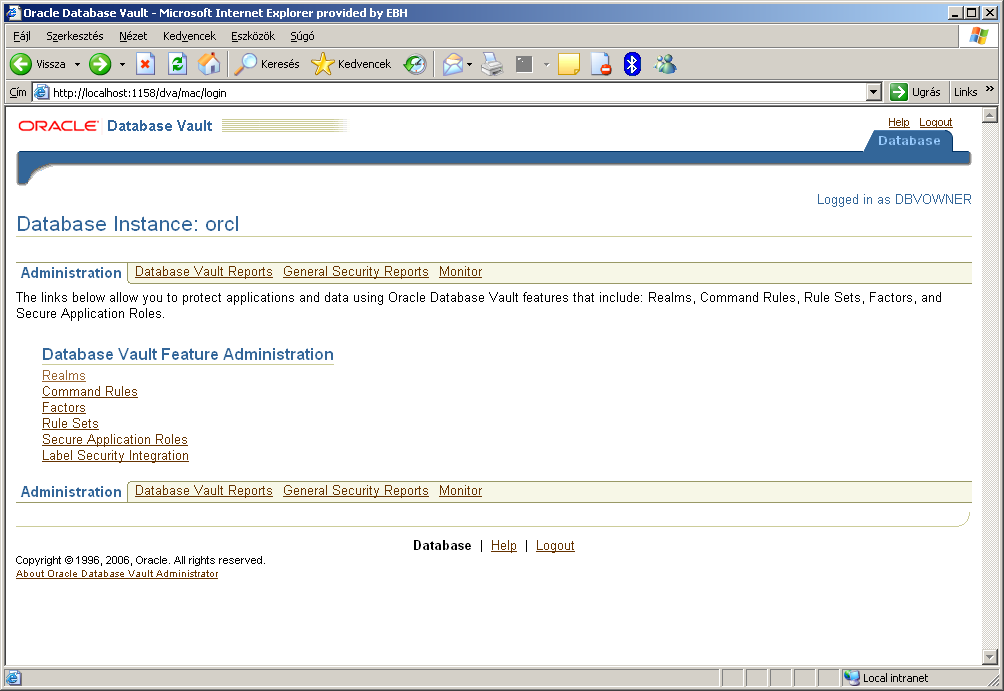Open About Oracle Database Vault Administrator
Image resolution: width=1004 pixels, height=691 pixels.
(117, 574)
